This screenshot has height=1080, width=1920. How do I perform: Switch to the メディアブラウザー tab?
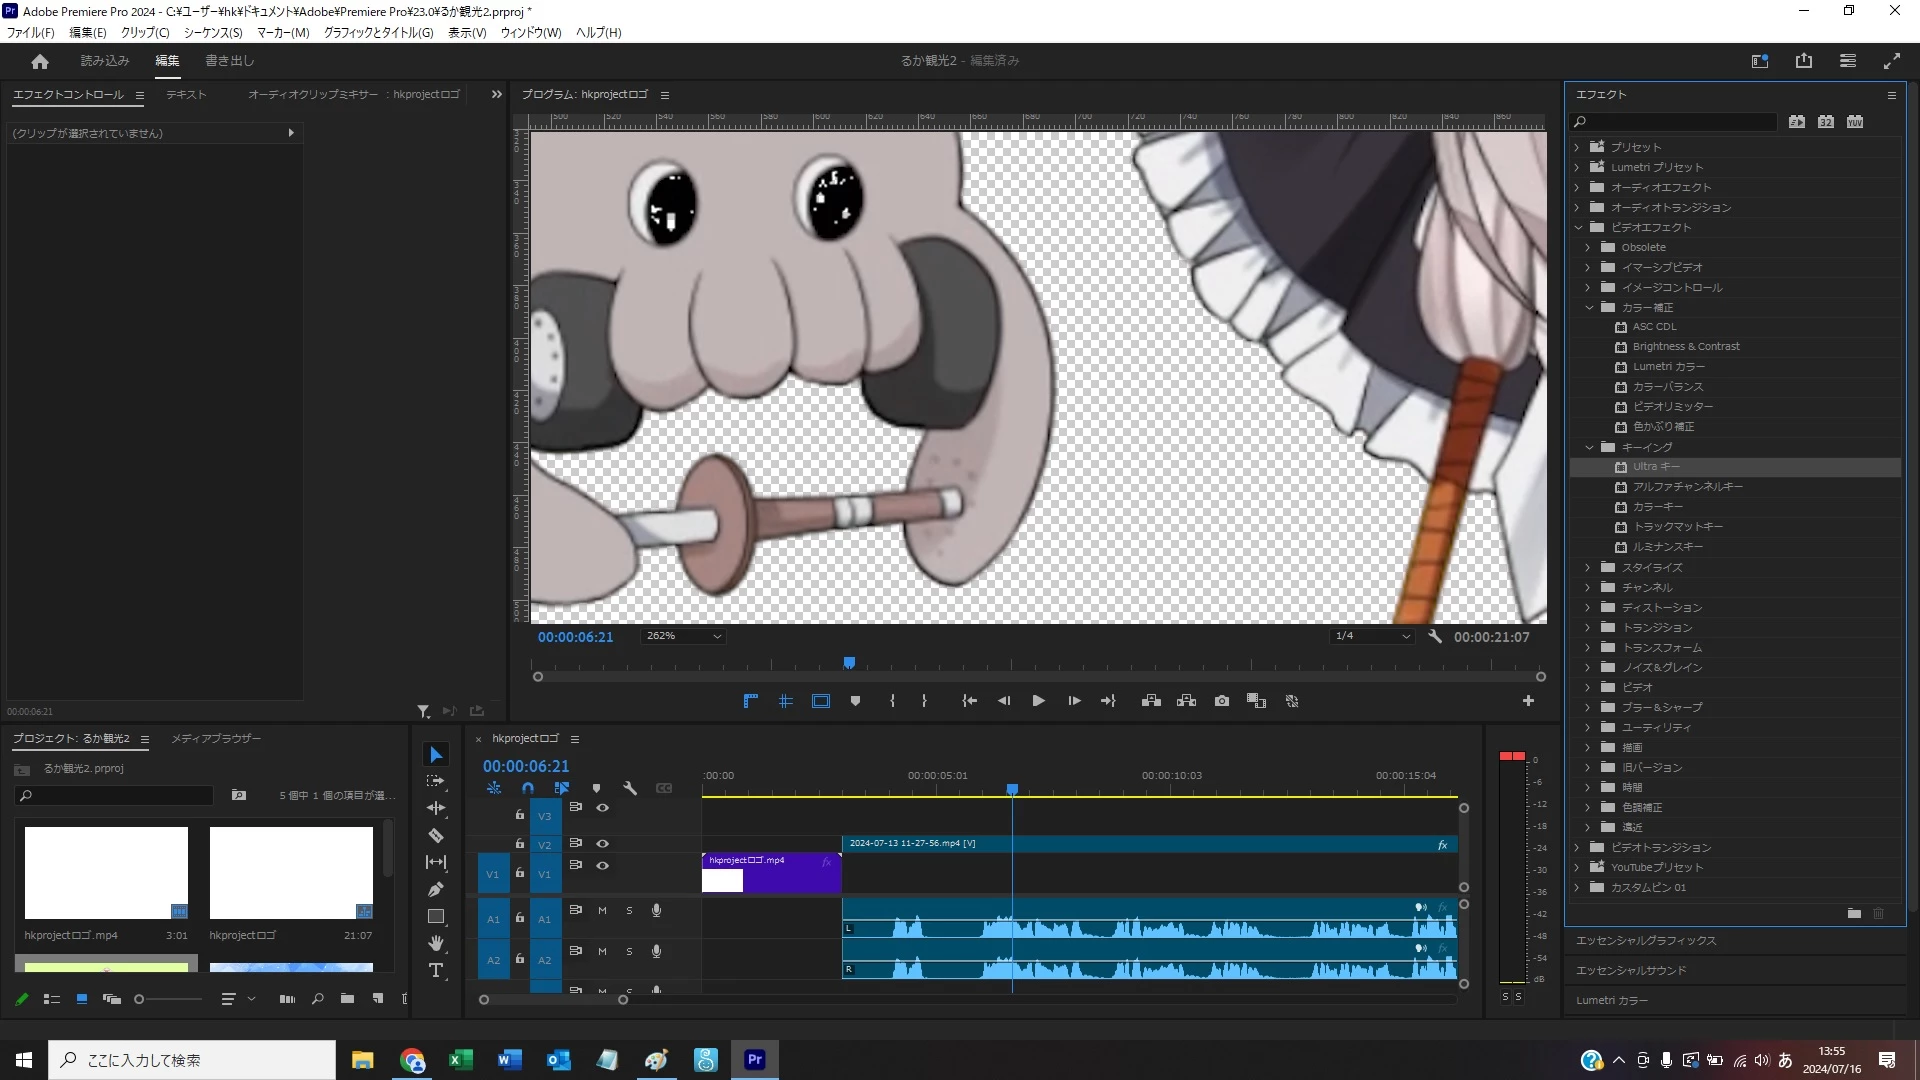(216, 739)
